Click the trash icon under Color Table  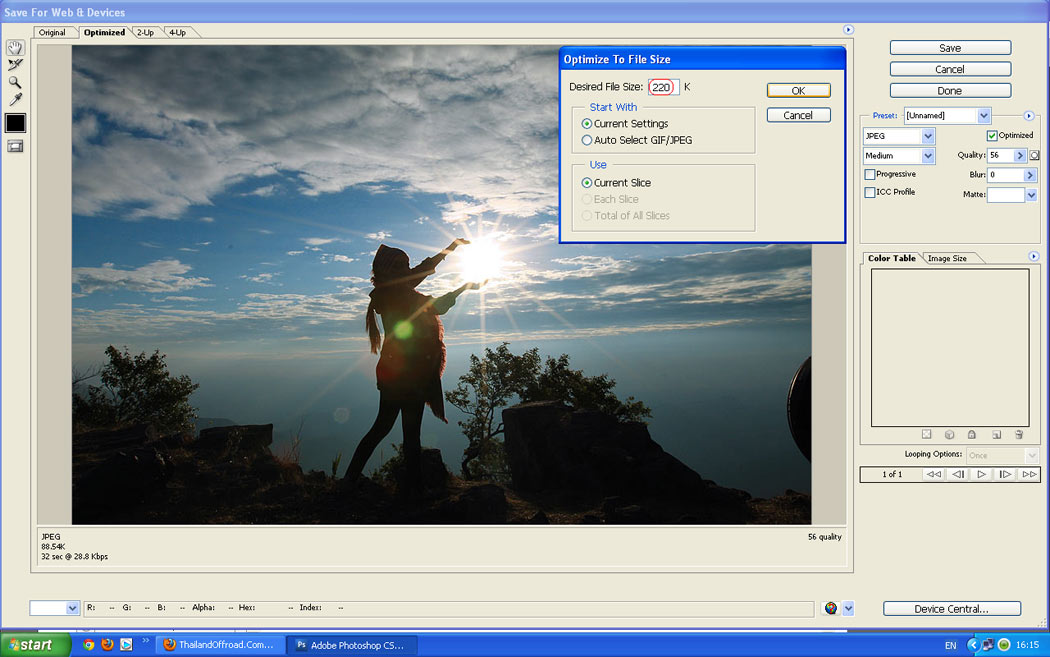[x=1018, y=435]
